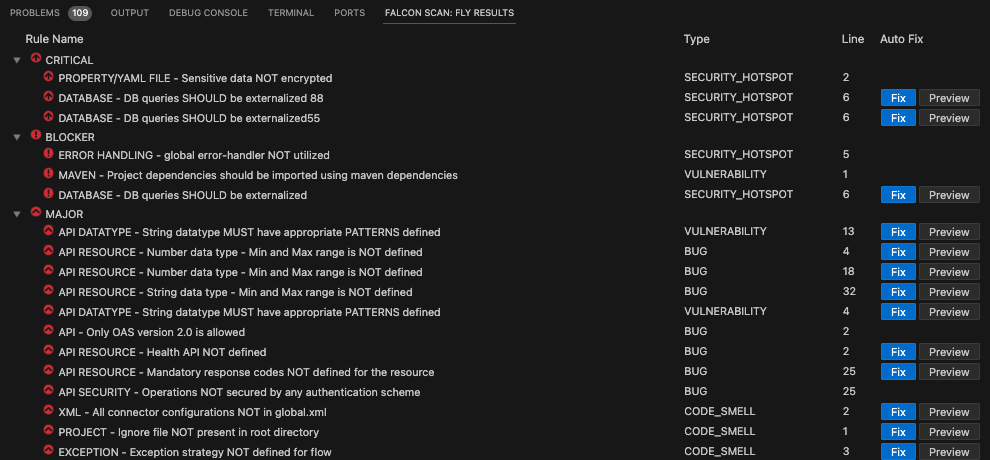Fix the externalized 88 database rule
Viewport: 990px width, 460px height.
click(x=898, y=98)
